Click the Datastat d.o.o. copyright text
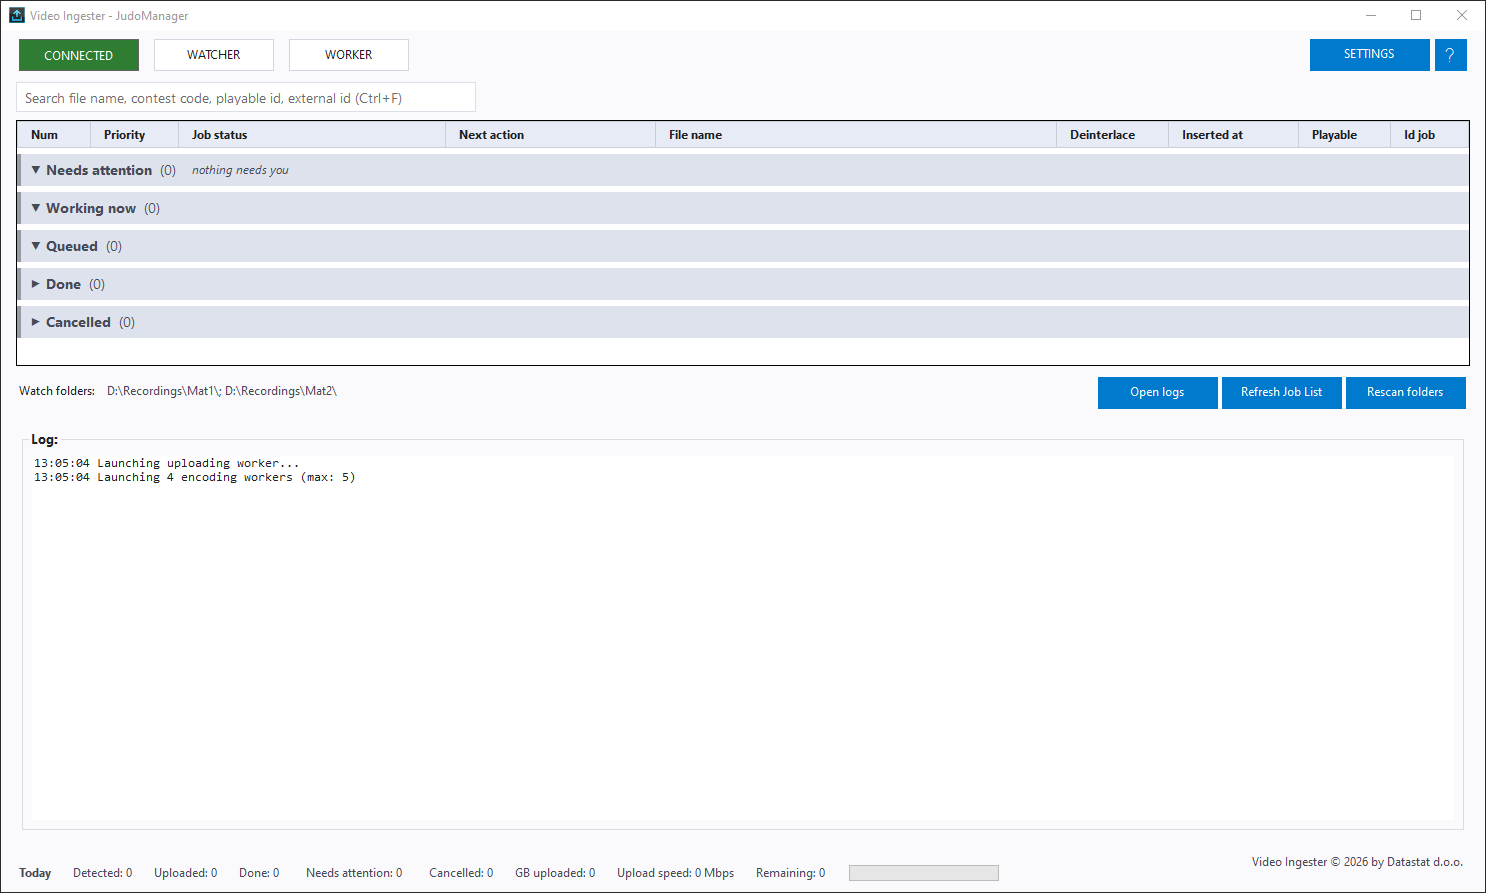The height and width of the screenshot is (893, 1486). pyautogui.click(x=1357, y=862)
